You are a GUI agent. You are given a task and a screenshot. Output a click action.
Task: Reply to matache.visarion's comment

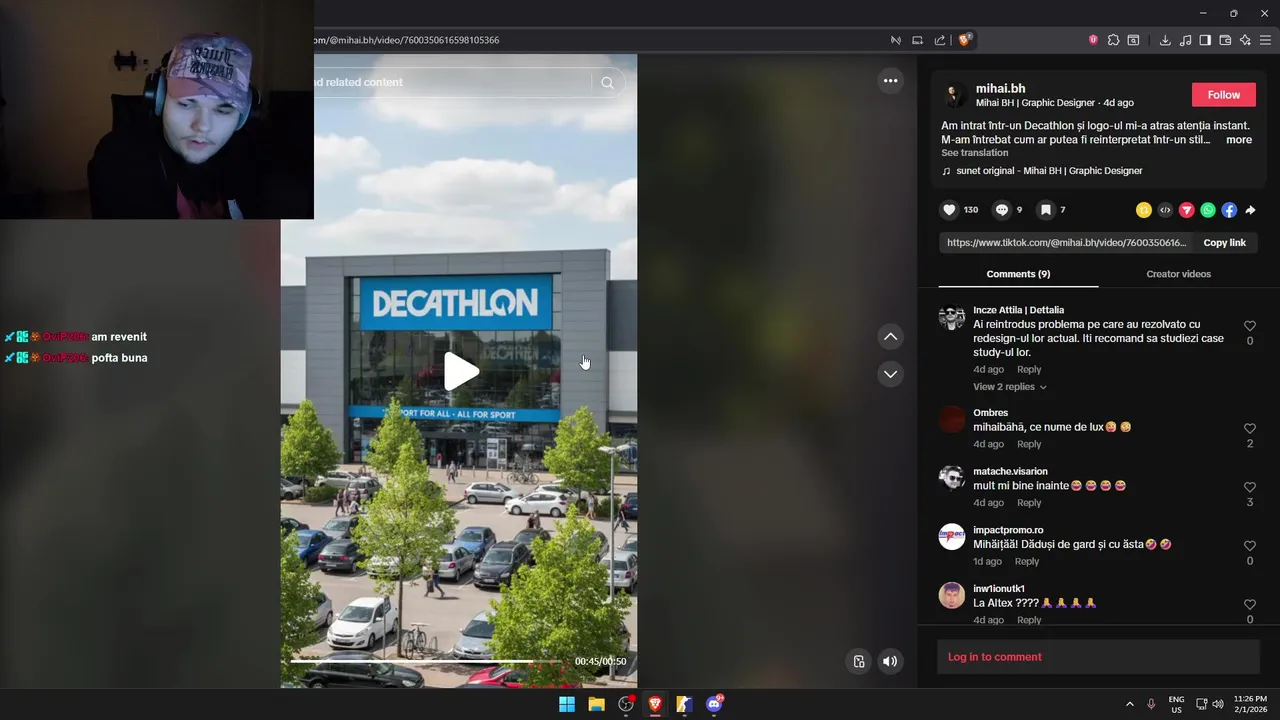tap(1029, 503)
